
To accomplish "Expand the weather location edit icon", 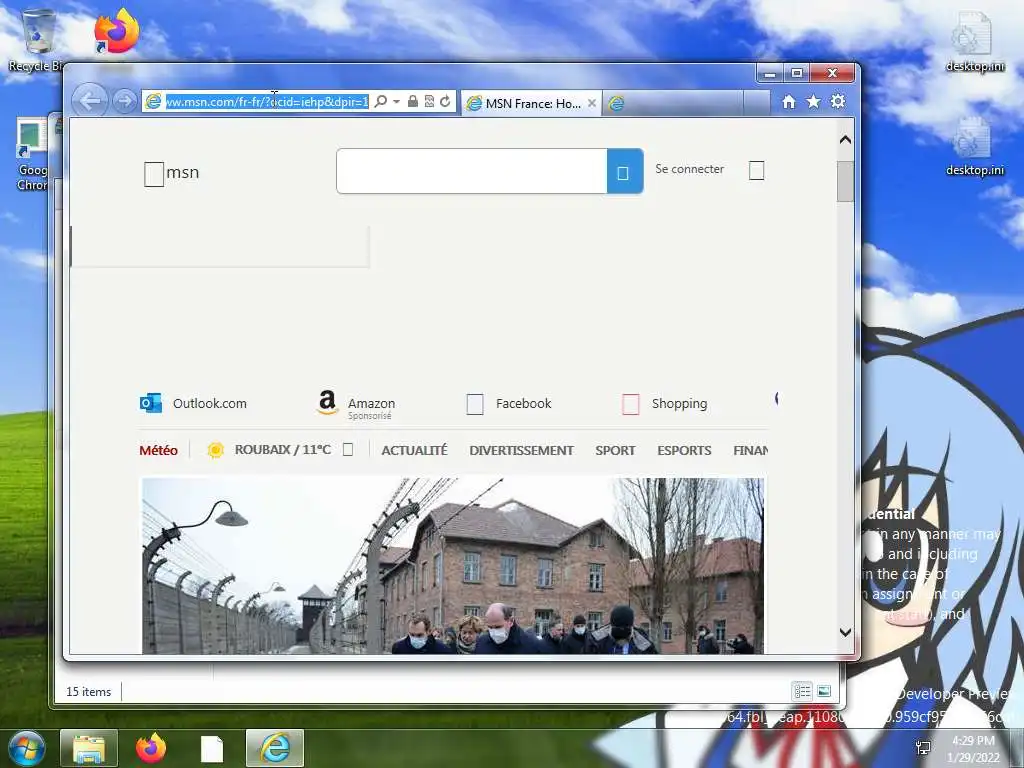I will (x=348, y=449).
